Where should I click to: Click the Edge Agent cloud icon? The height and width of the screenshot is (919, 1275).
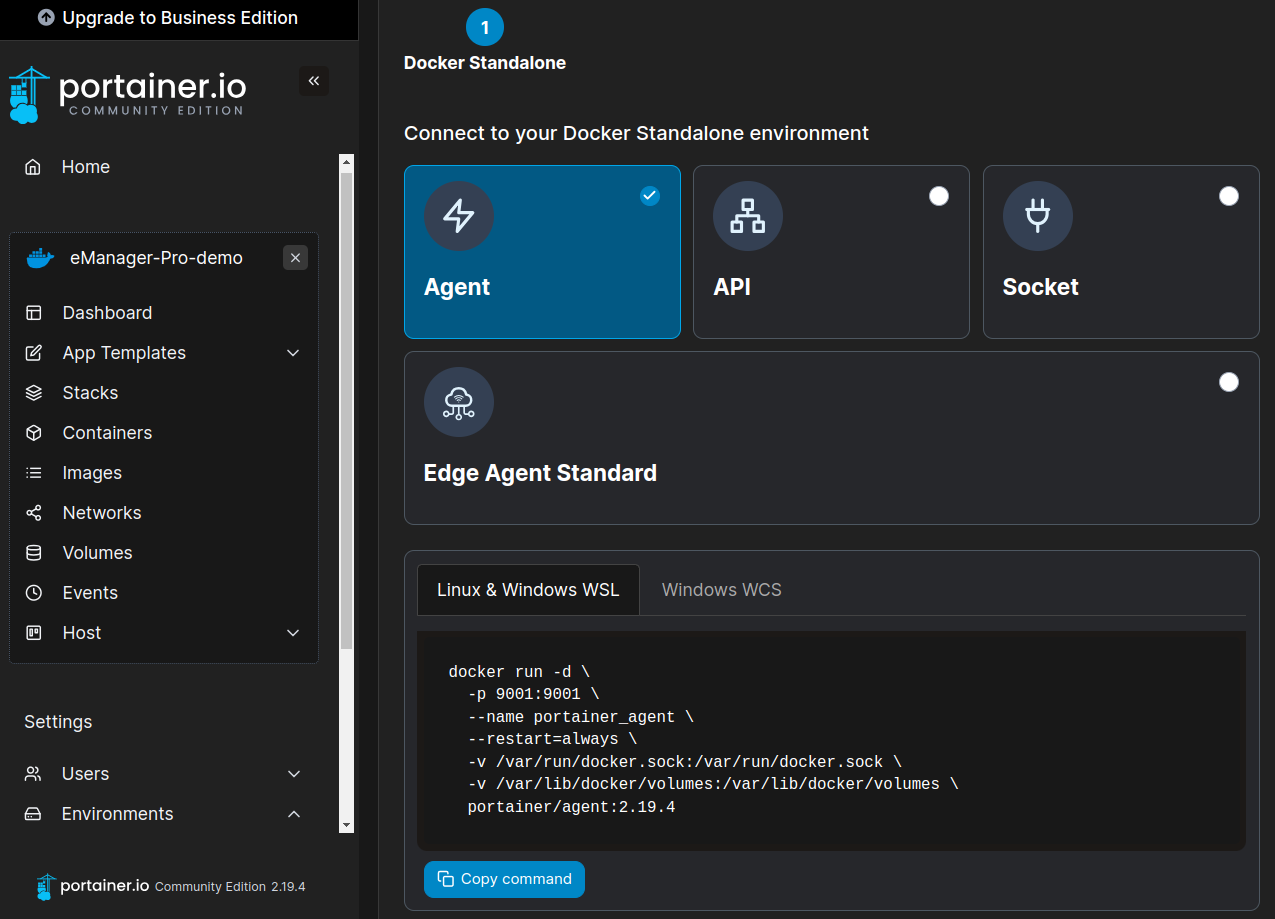(458, 402)
